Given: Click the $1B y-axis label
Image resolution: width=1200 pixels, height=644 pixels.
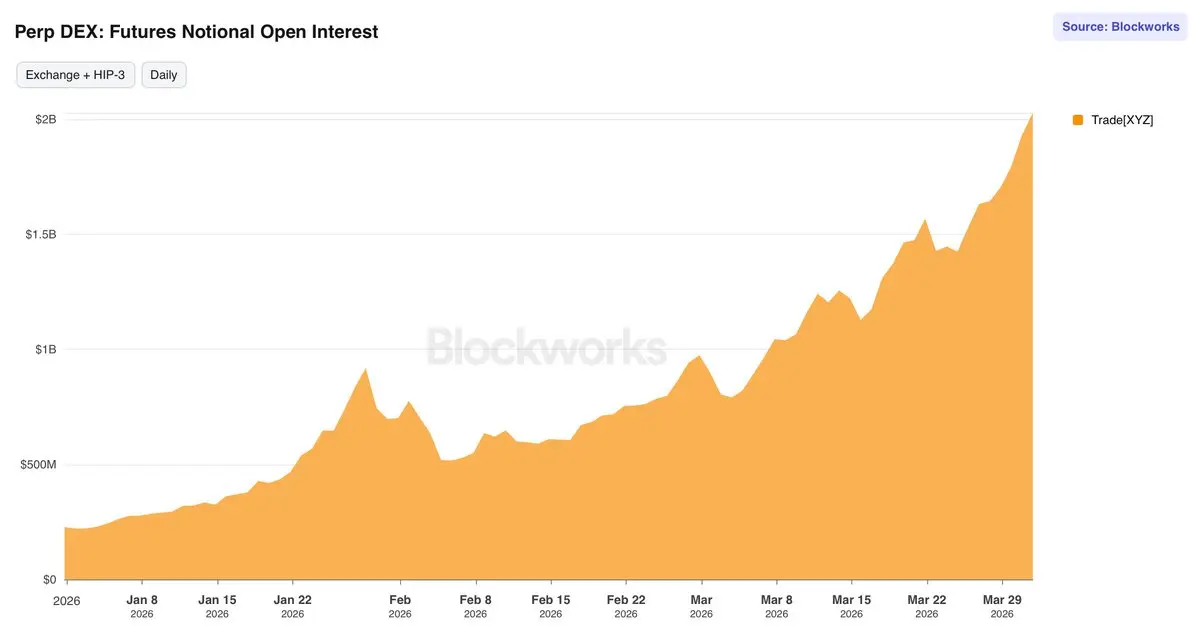Looking at the screenshot, I should [x=46, y=350].
